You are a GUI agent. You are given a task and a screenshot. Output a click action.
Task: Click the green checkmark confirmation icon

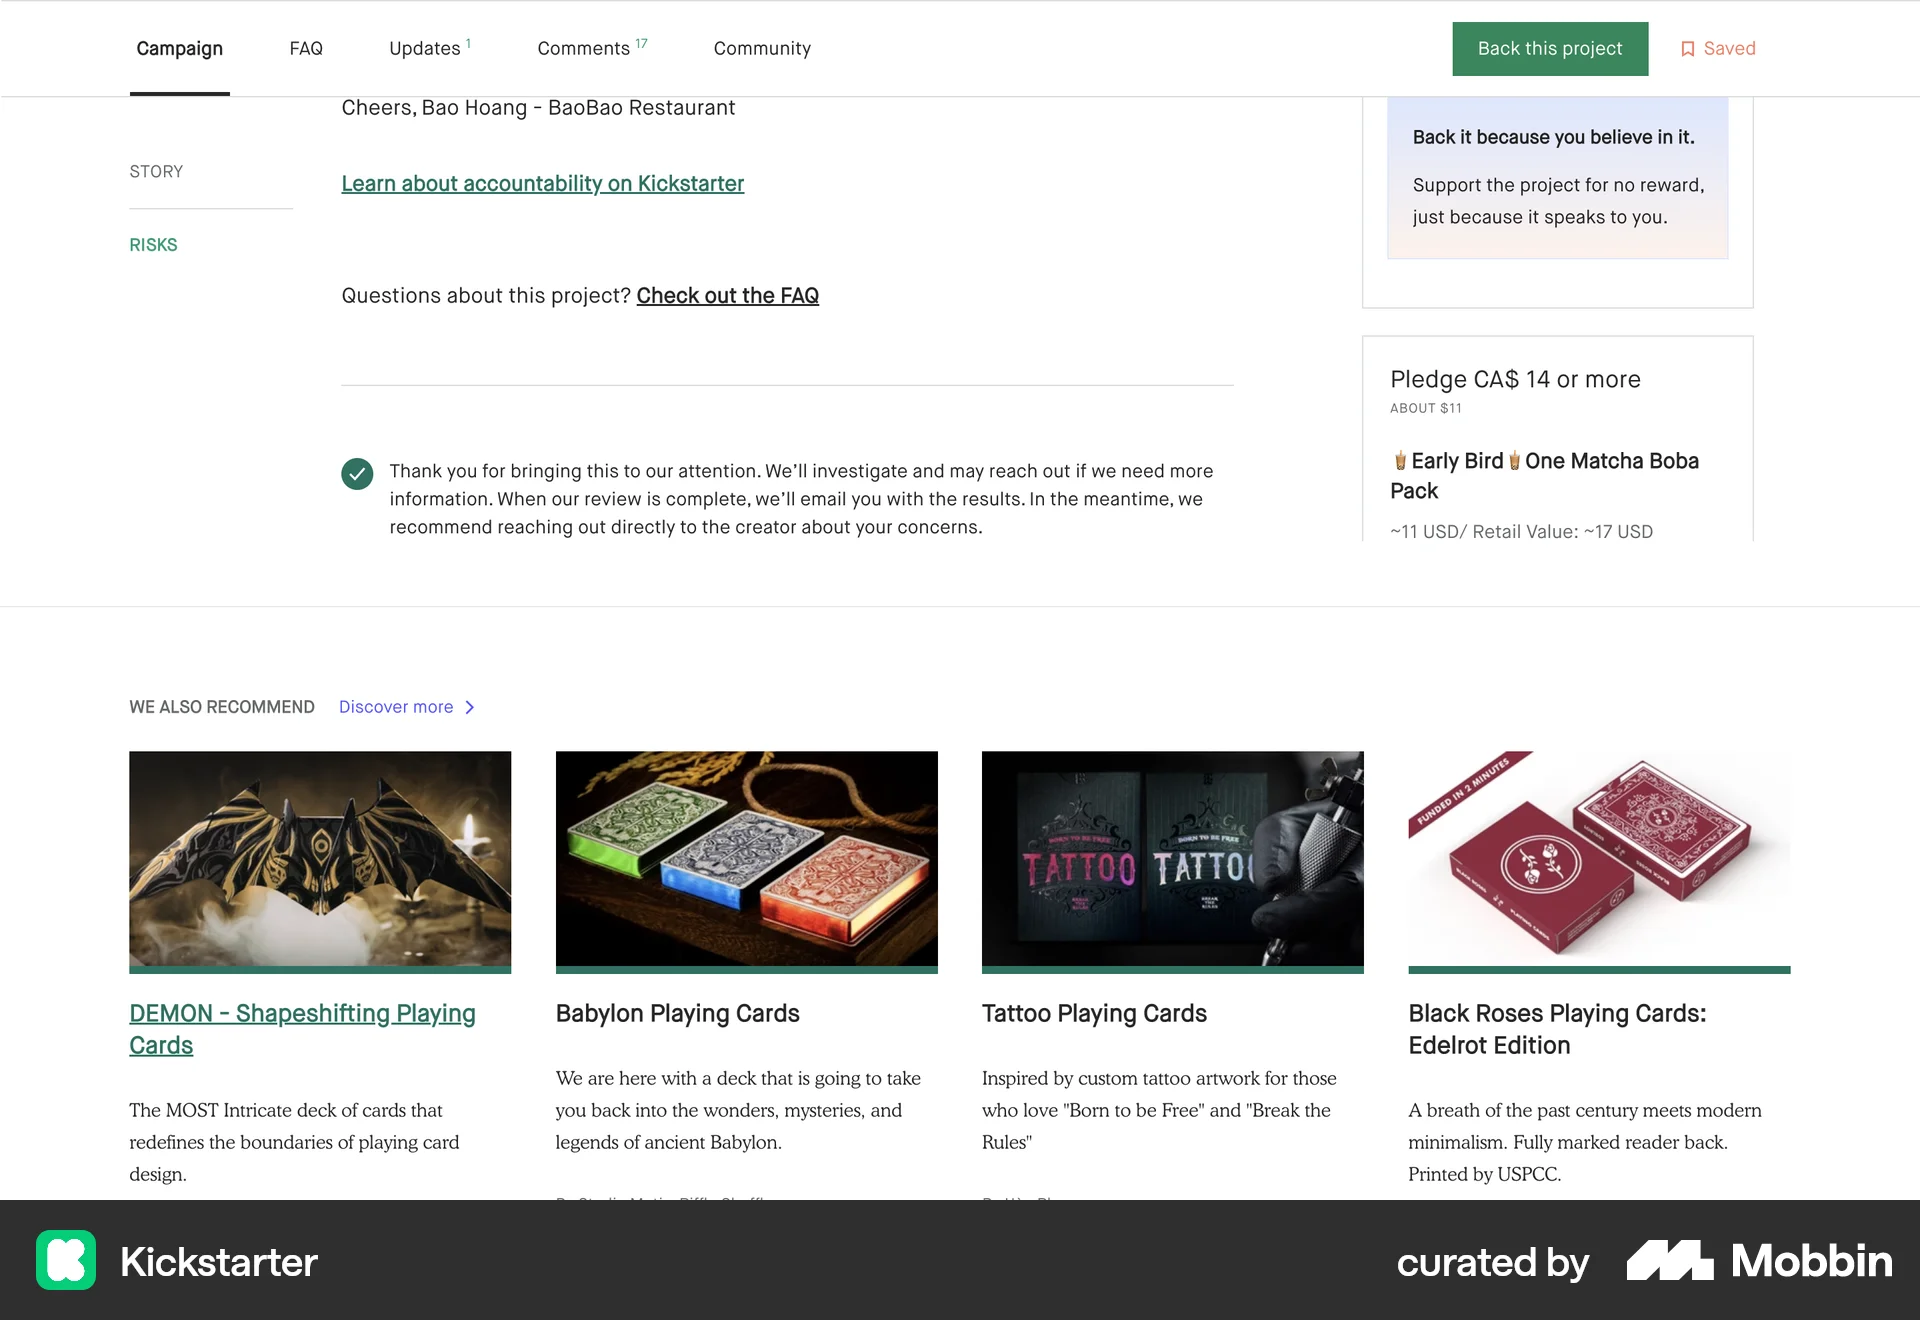(357, 474)
